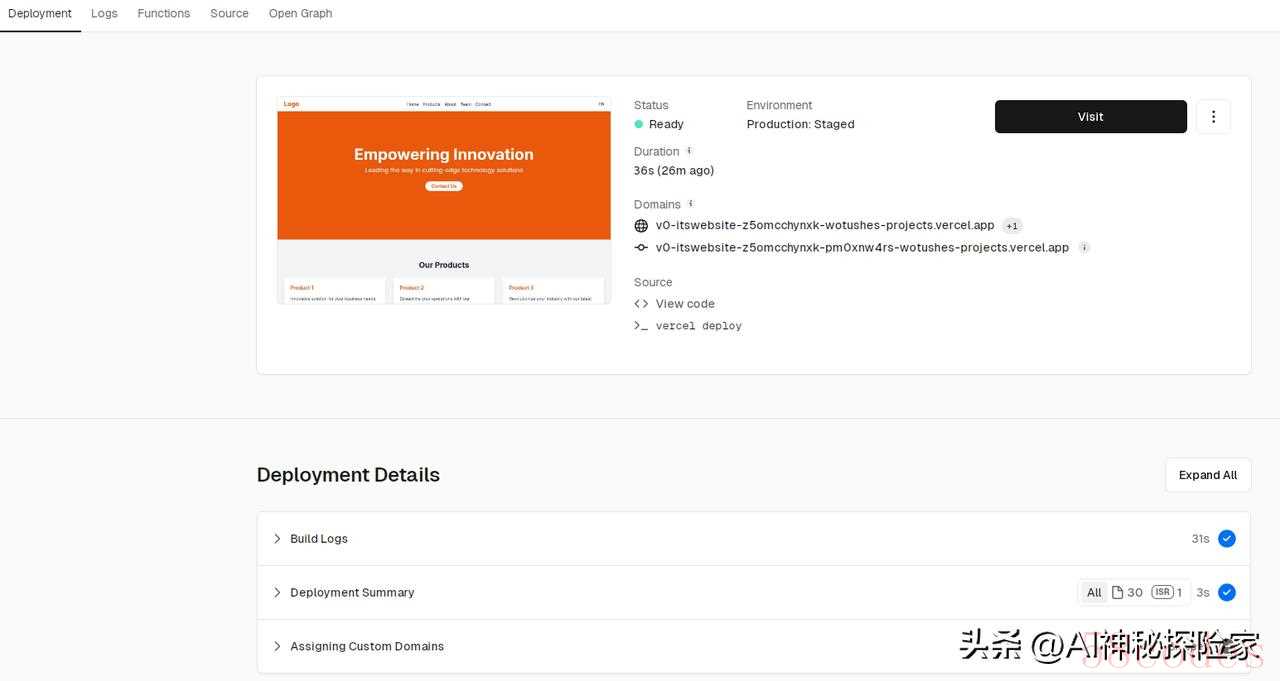Click the Expand All button
The image size is (1280, 681).
(x=1208, y=475)
